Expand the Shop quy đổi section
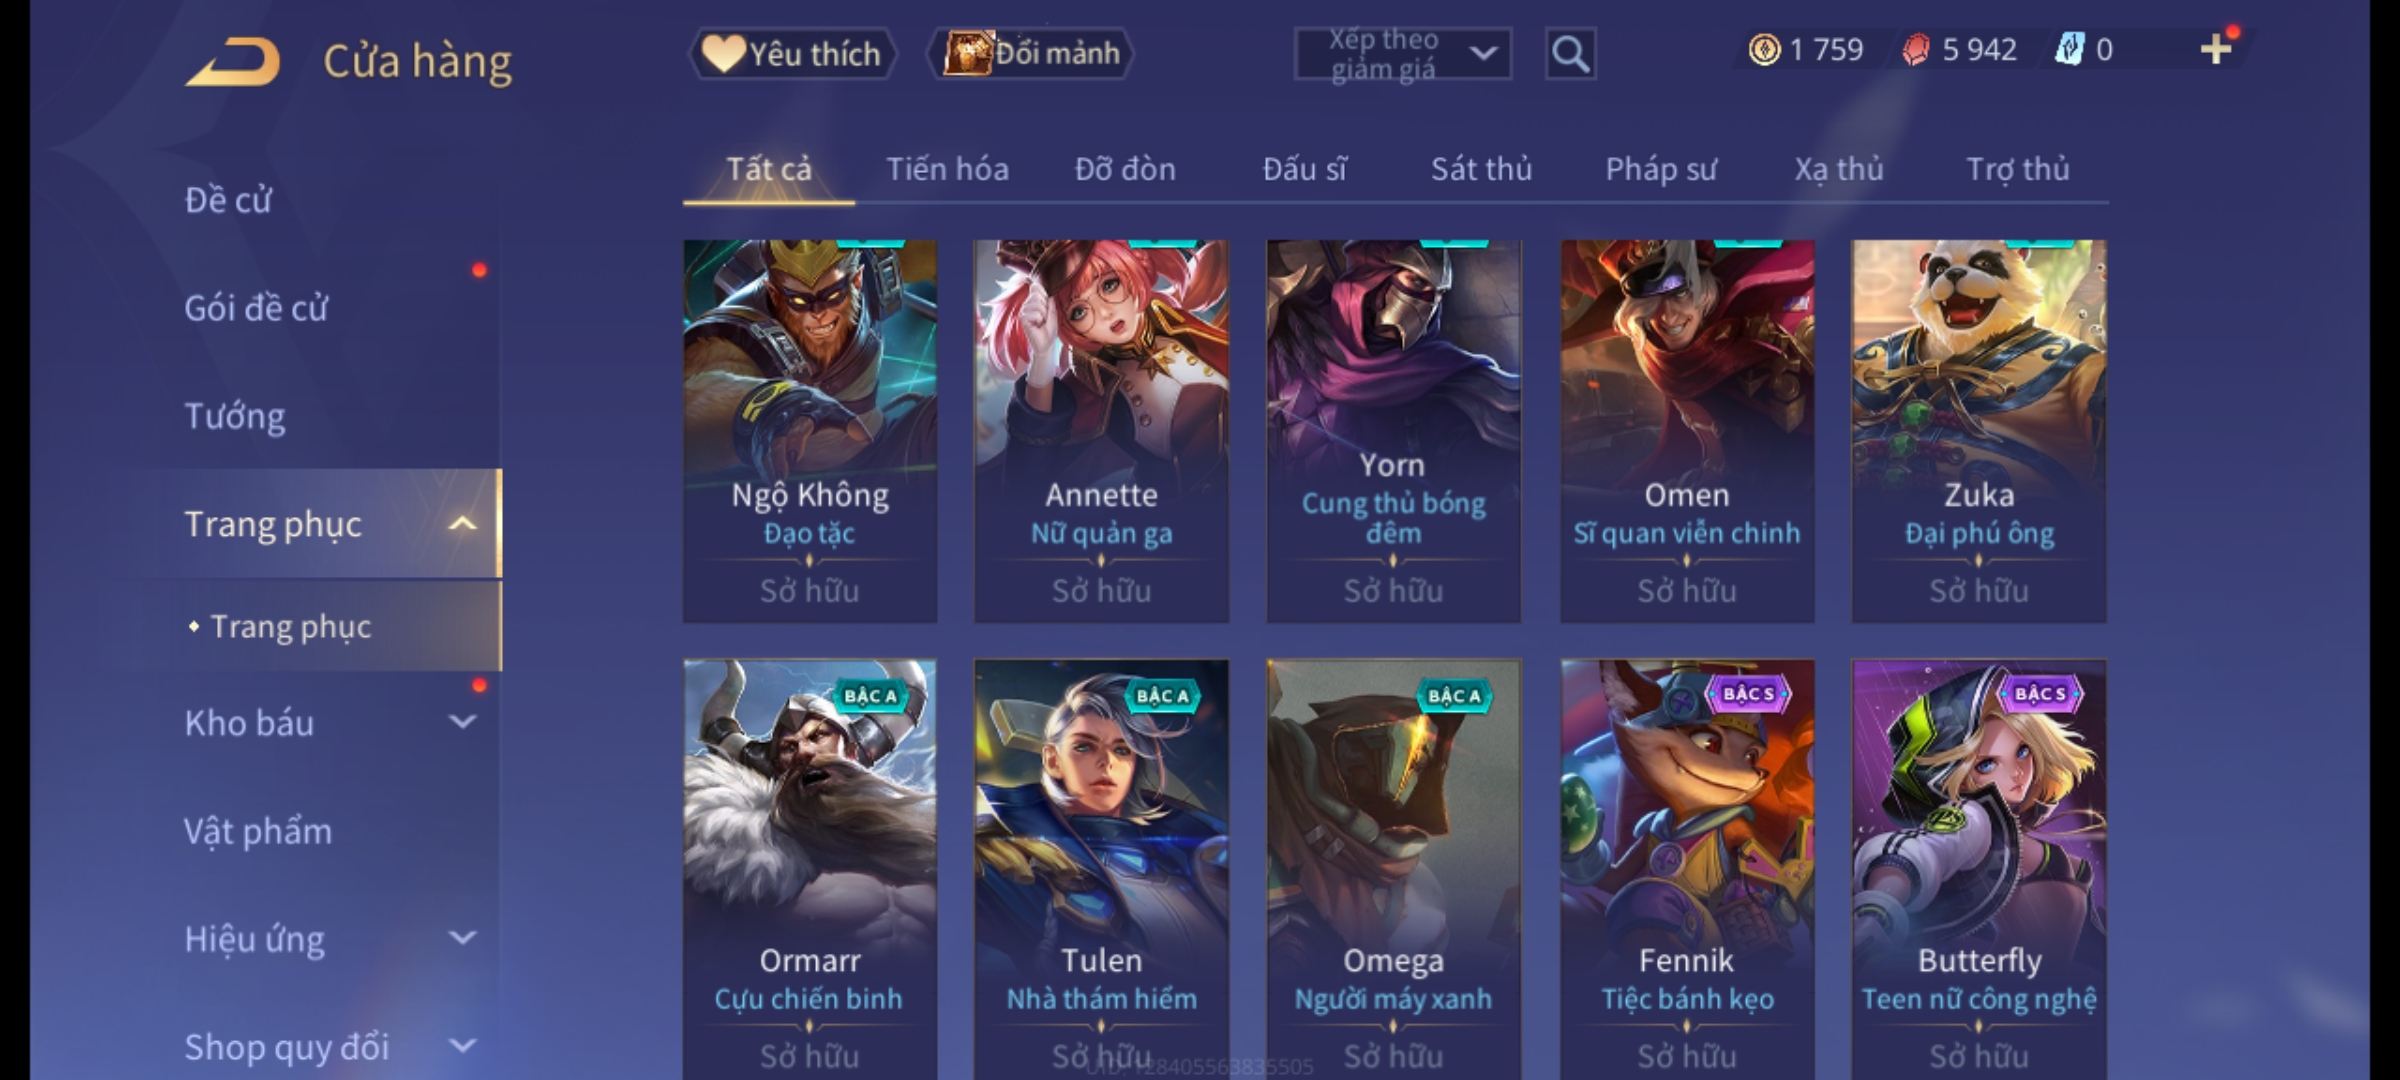The image size is (2400, 1080). pos(462,1045)
